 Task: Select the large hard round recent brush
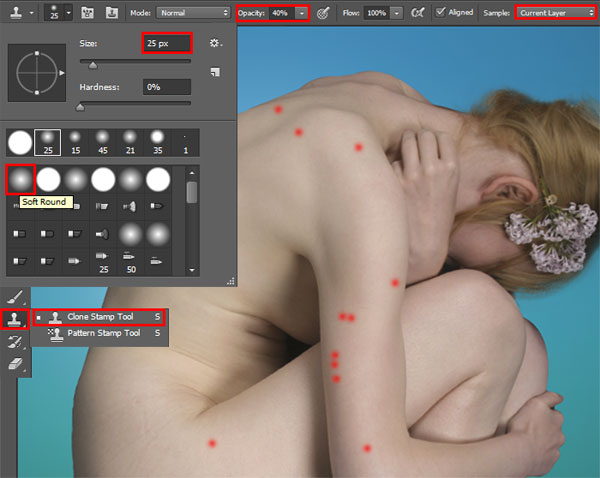click(x=20, y=142)
